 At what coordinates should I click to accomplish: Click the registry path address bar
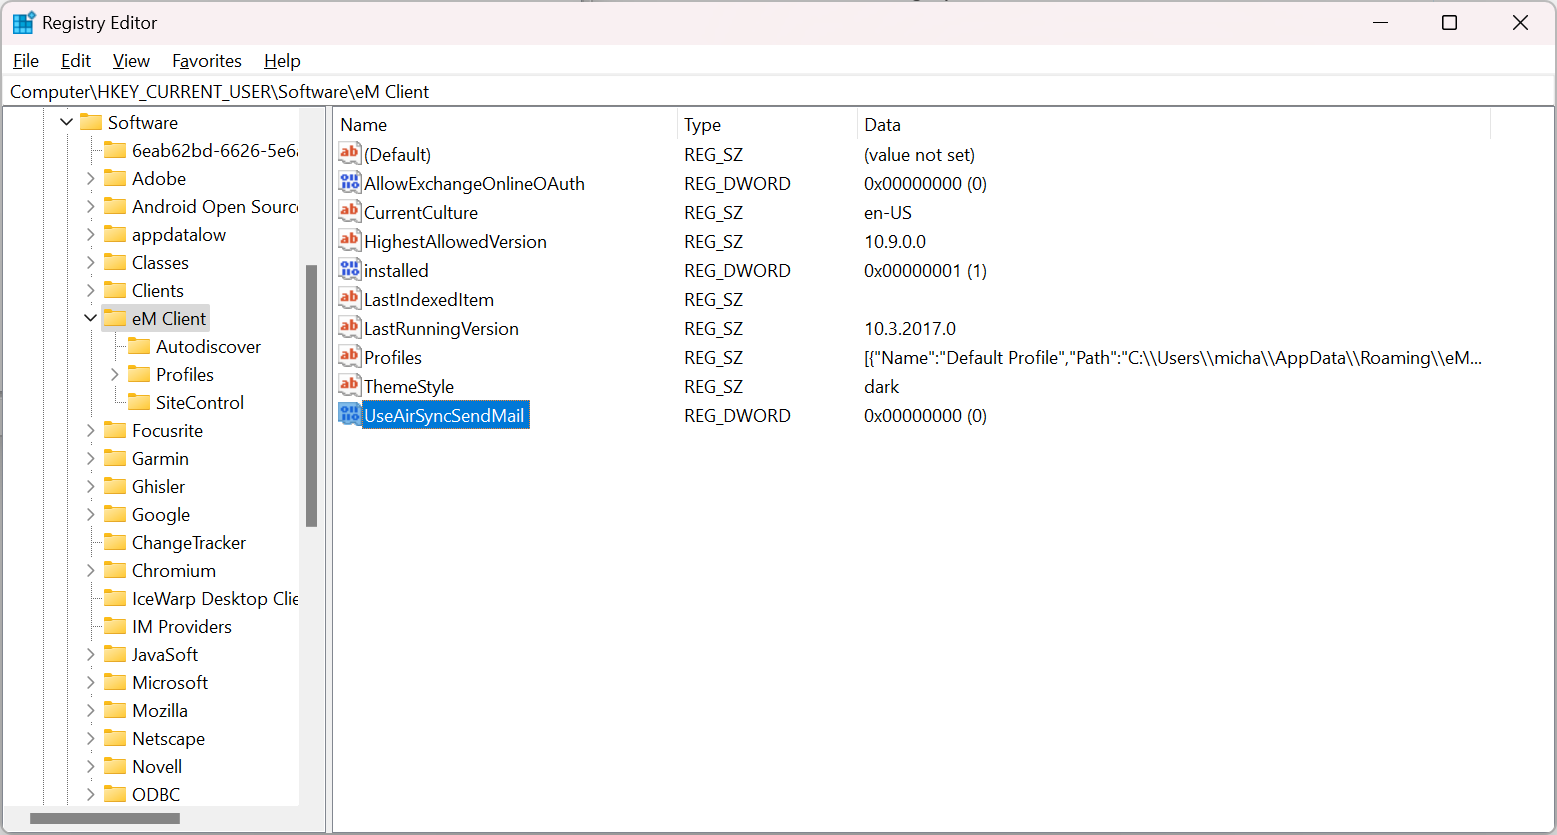pos(778,91)
